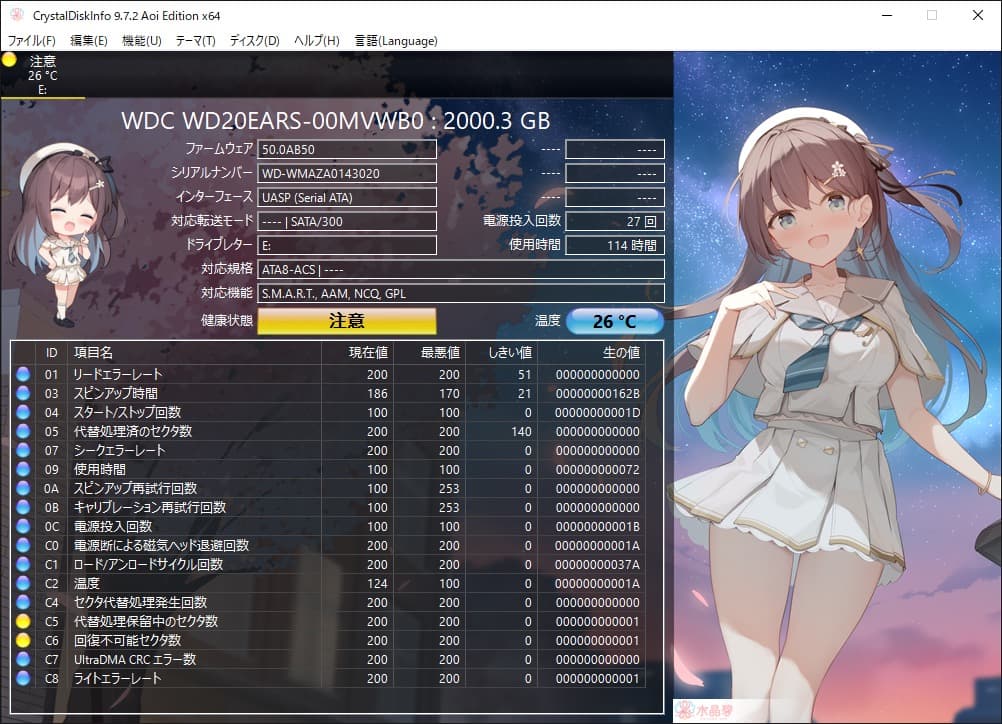Click the blue status icon for attribute 05
The image size is (1002, 724).
point(23,431)
